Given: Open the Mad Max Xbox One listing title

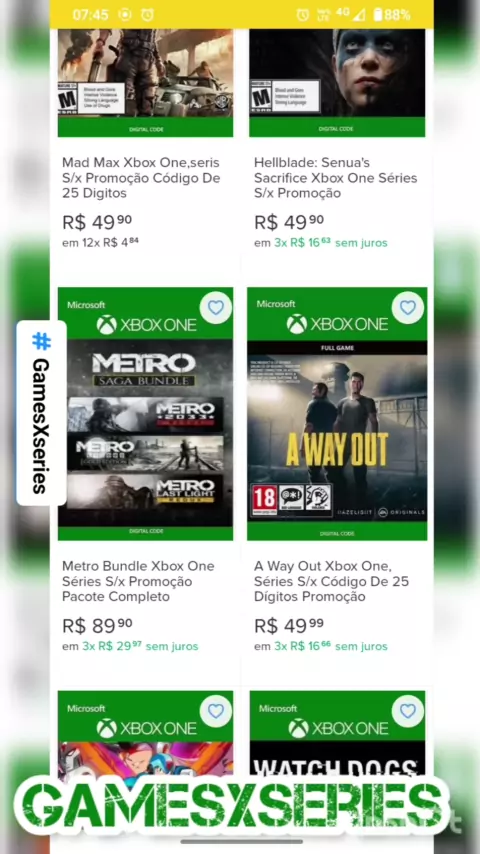Looking at the screenshot, I should 141,178.
